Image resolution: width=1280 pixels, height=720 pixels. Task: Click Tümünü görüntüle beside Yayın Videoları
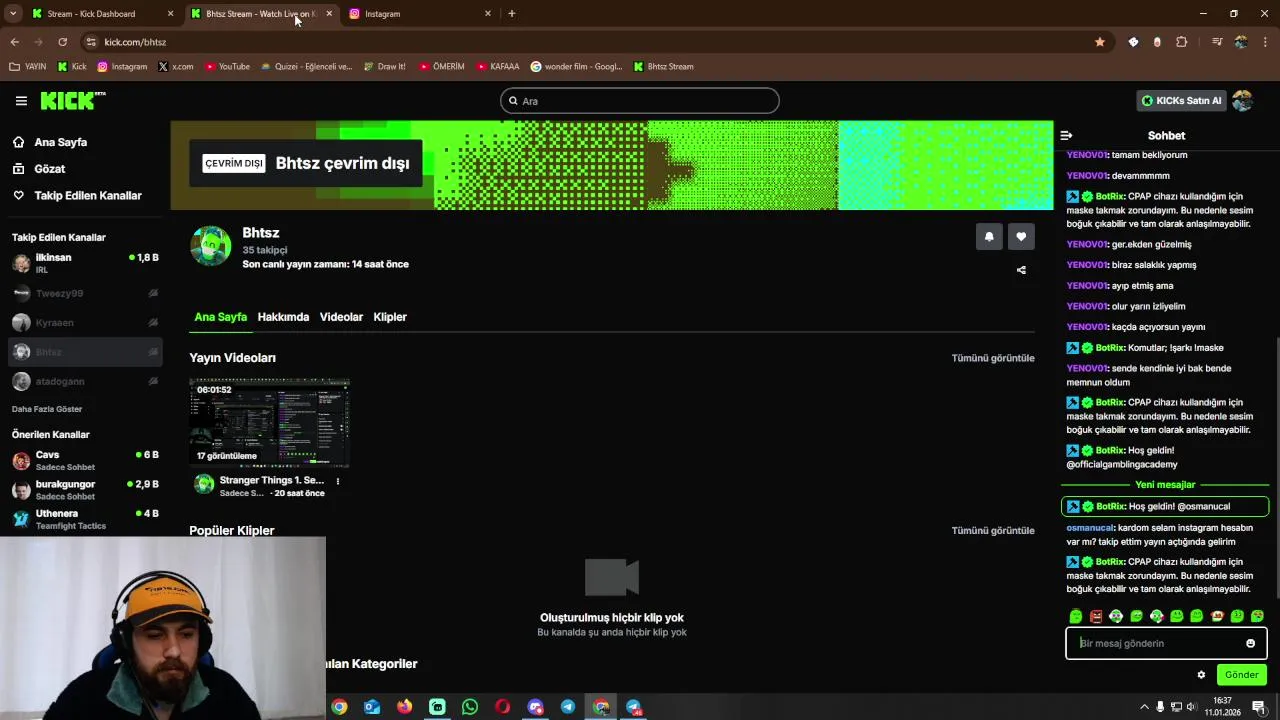click(x=993, y=358)
